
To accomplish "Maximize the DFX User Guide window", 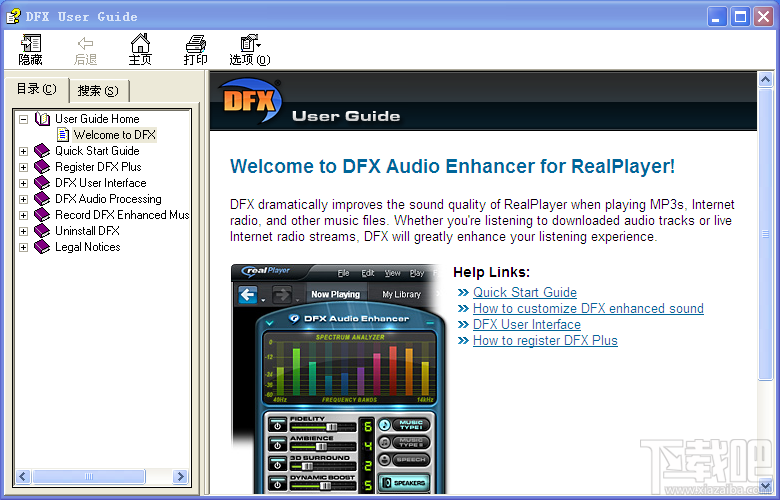I will click(x=740, y=17).
